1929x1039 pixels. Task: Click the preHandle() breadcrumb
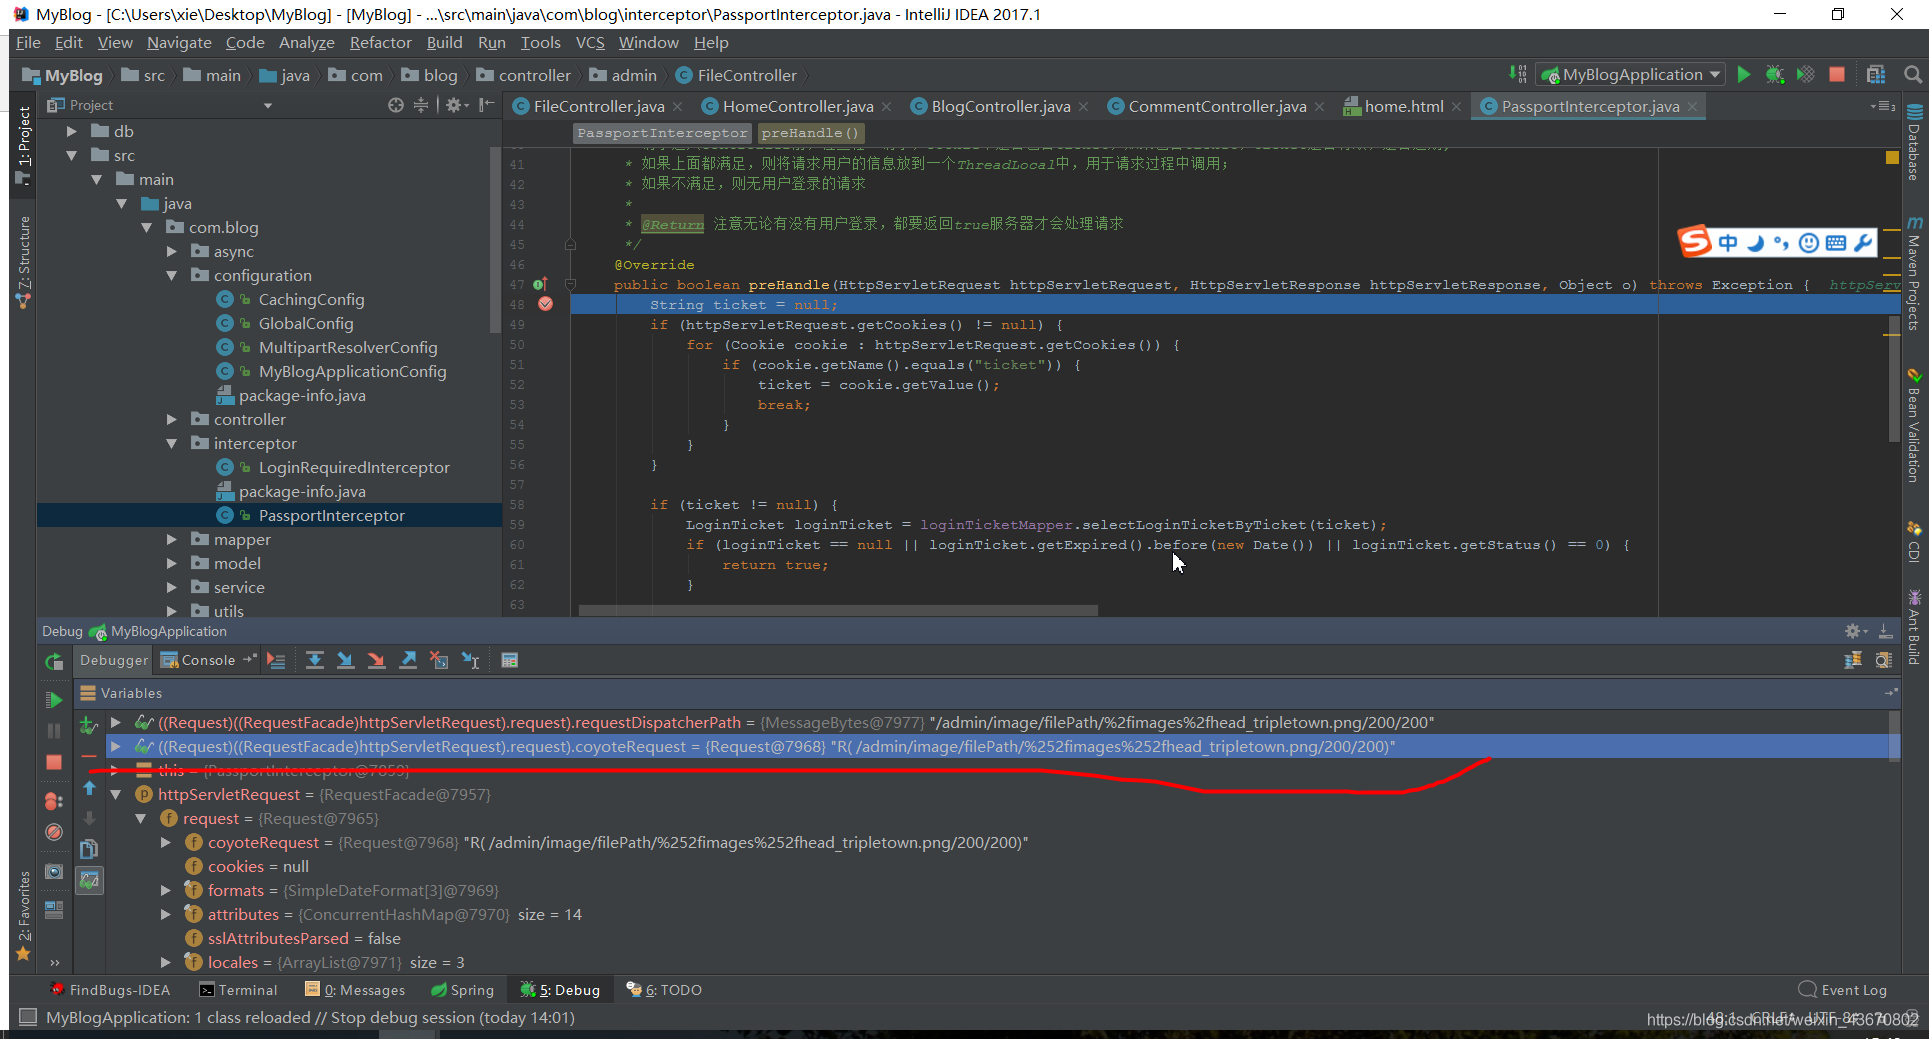[810, 133]
